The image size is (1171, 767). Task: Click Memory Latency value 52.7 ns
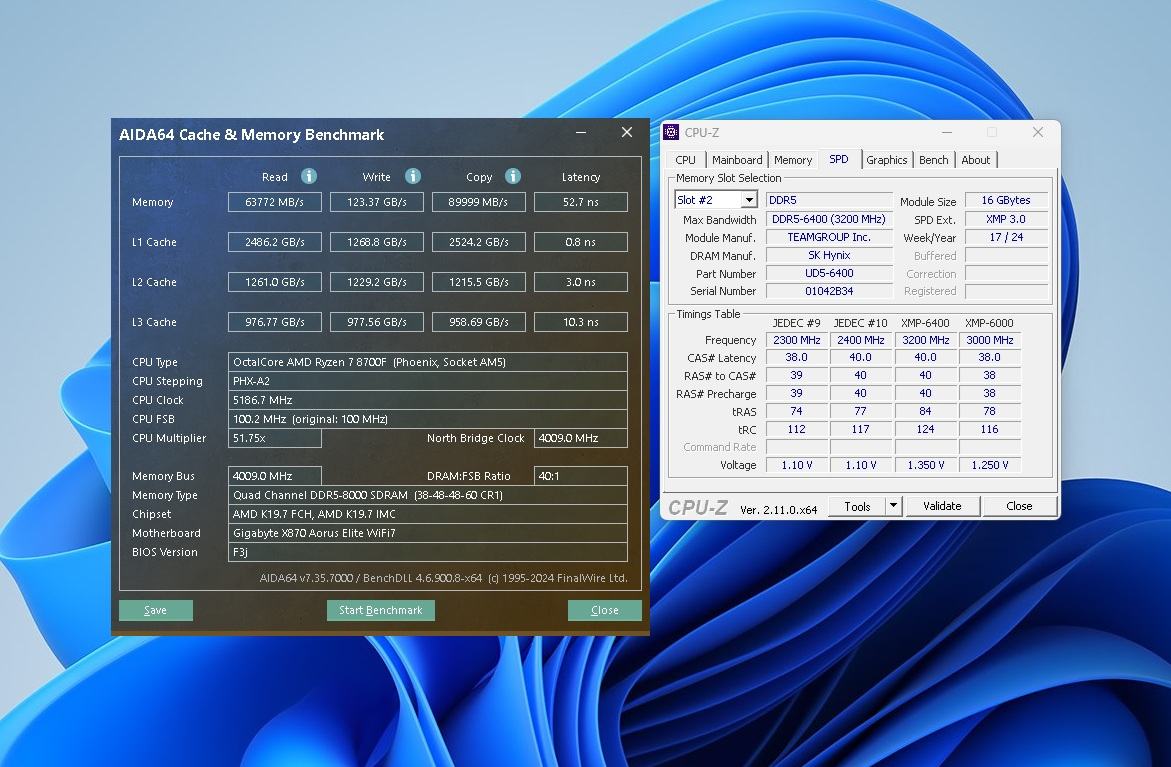pos(580,202)
